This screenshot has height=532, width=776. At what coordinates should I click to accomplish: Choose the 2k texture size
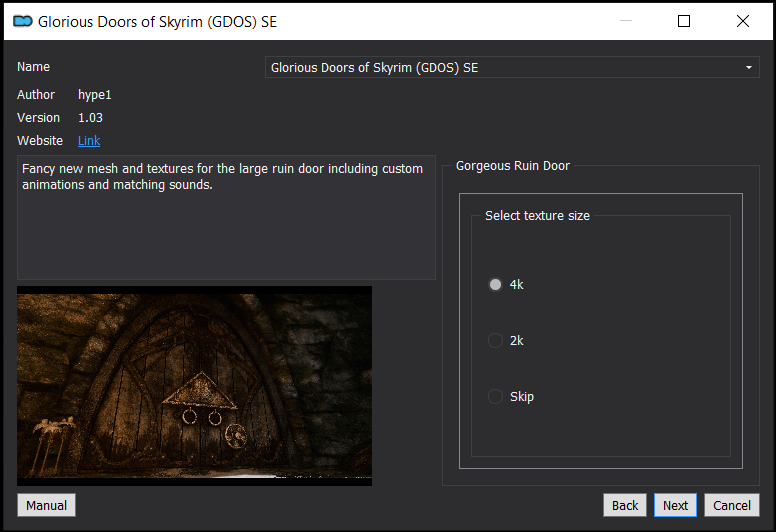tap(505, 340)
